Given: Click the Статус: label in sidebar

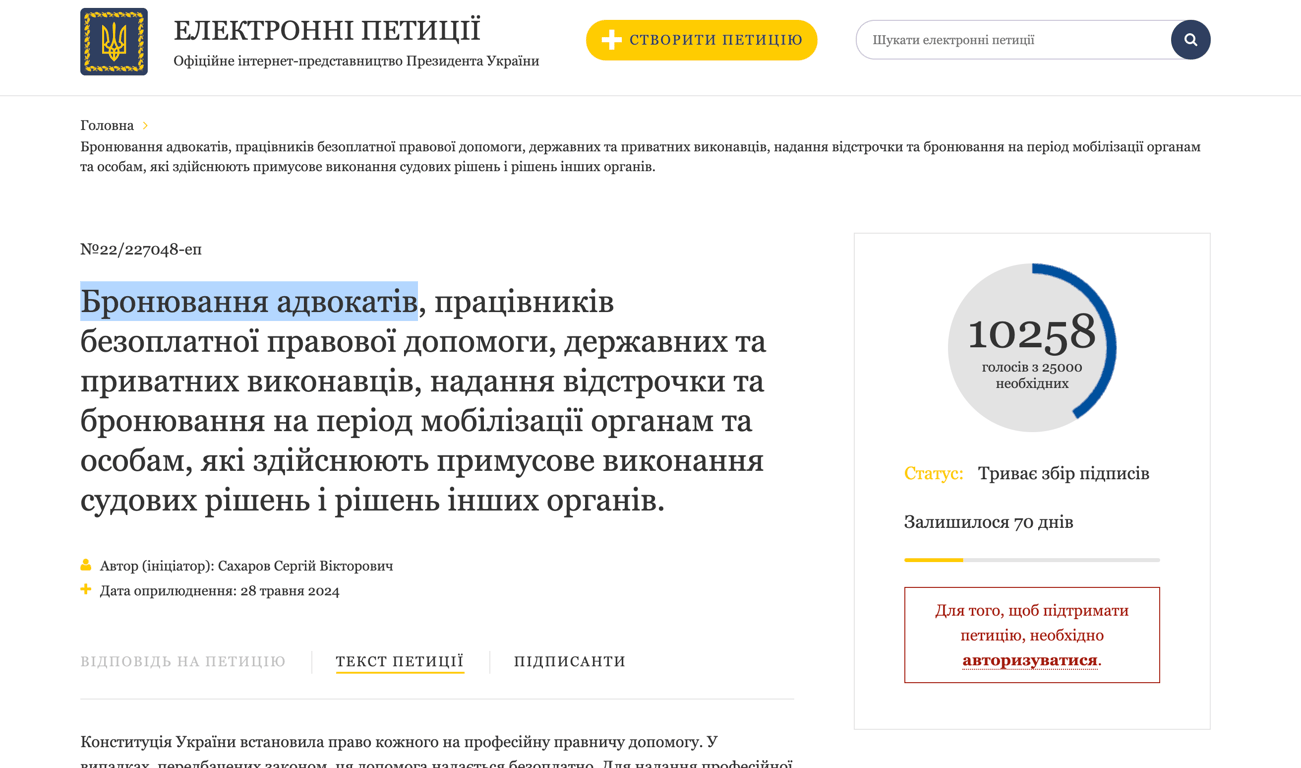Looking at the screenshot, I should click(x=934, y=473).
